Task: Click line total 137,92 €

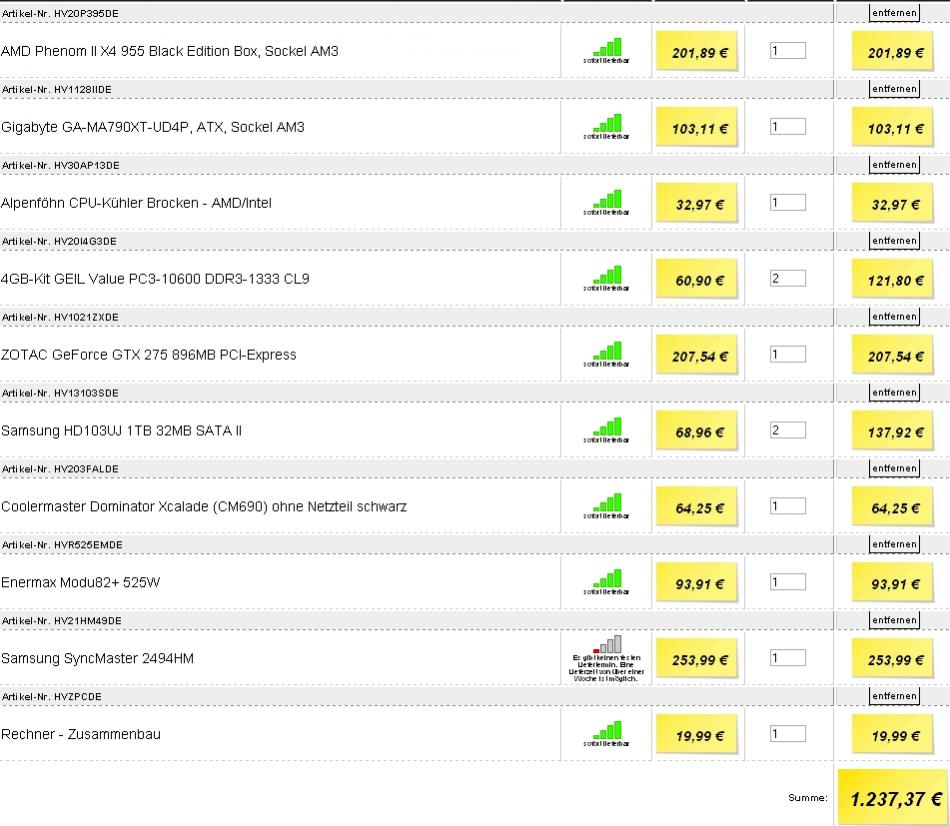Action: tap(892, 431)
